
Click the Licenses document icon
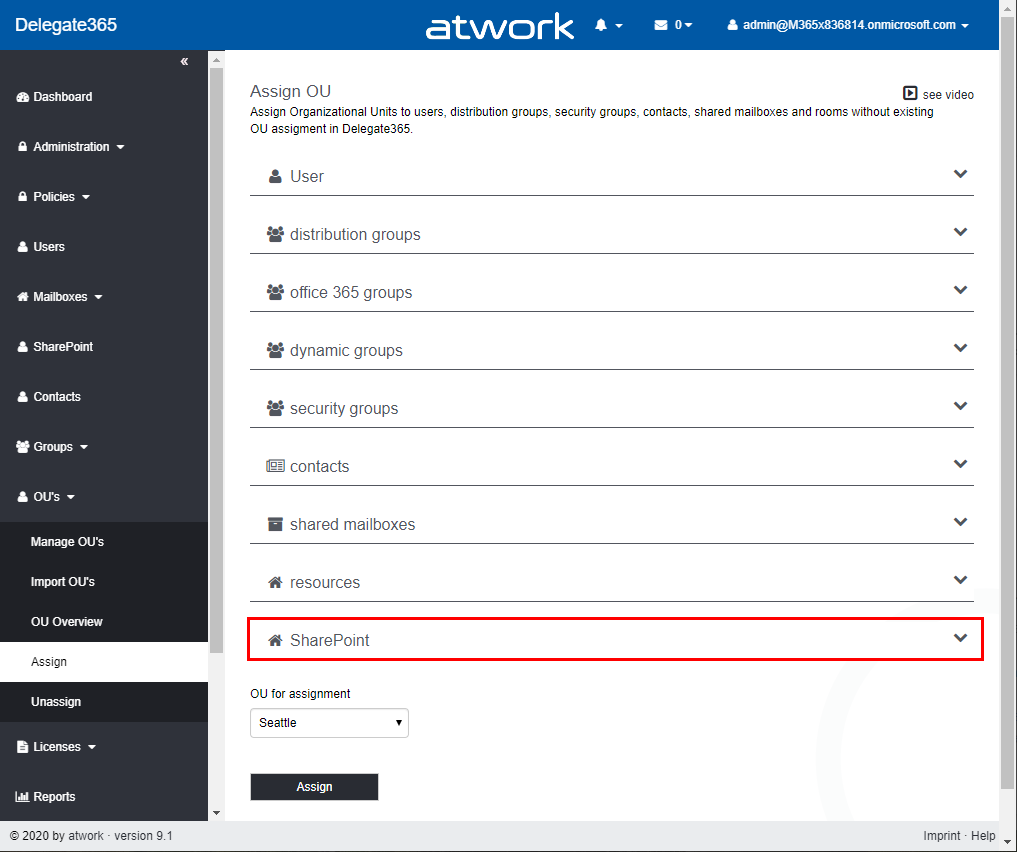click(23, 746)
